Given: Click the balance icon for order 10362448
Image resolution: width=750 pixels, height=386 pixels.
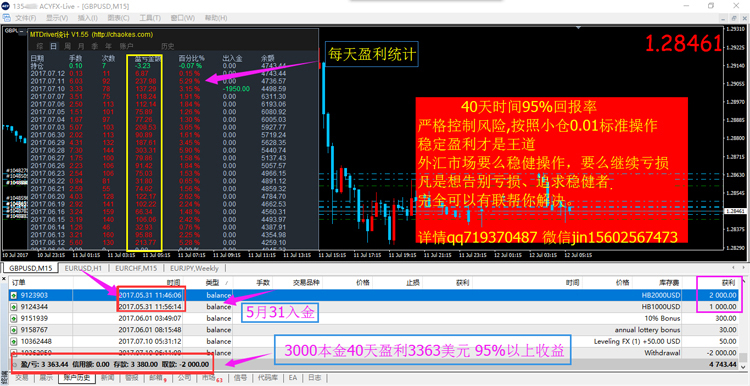Looking at the screenshot, I should (x=14, y=342).
